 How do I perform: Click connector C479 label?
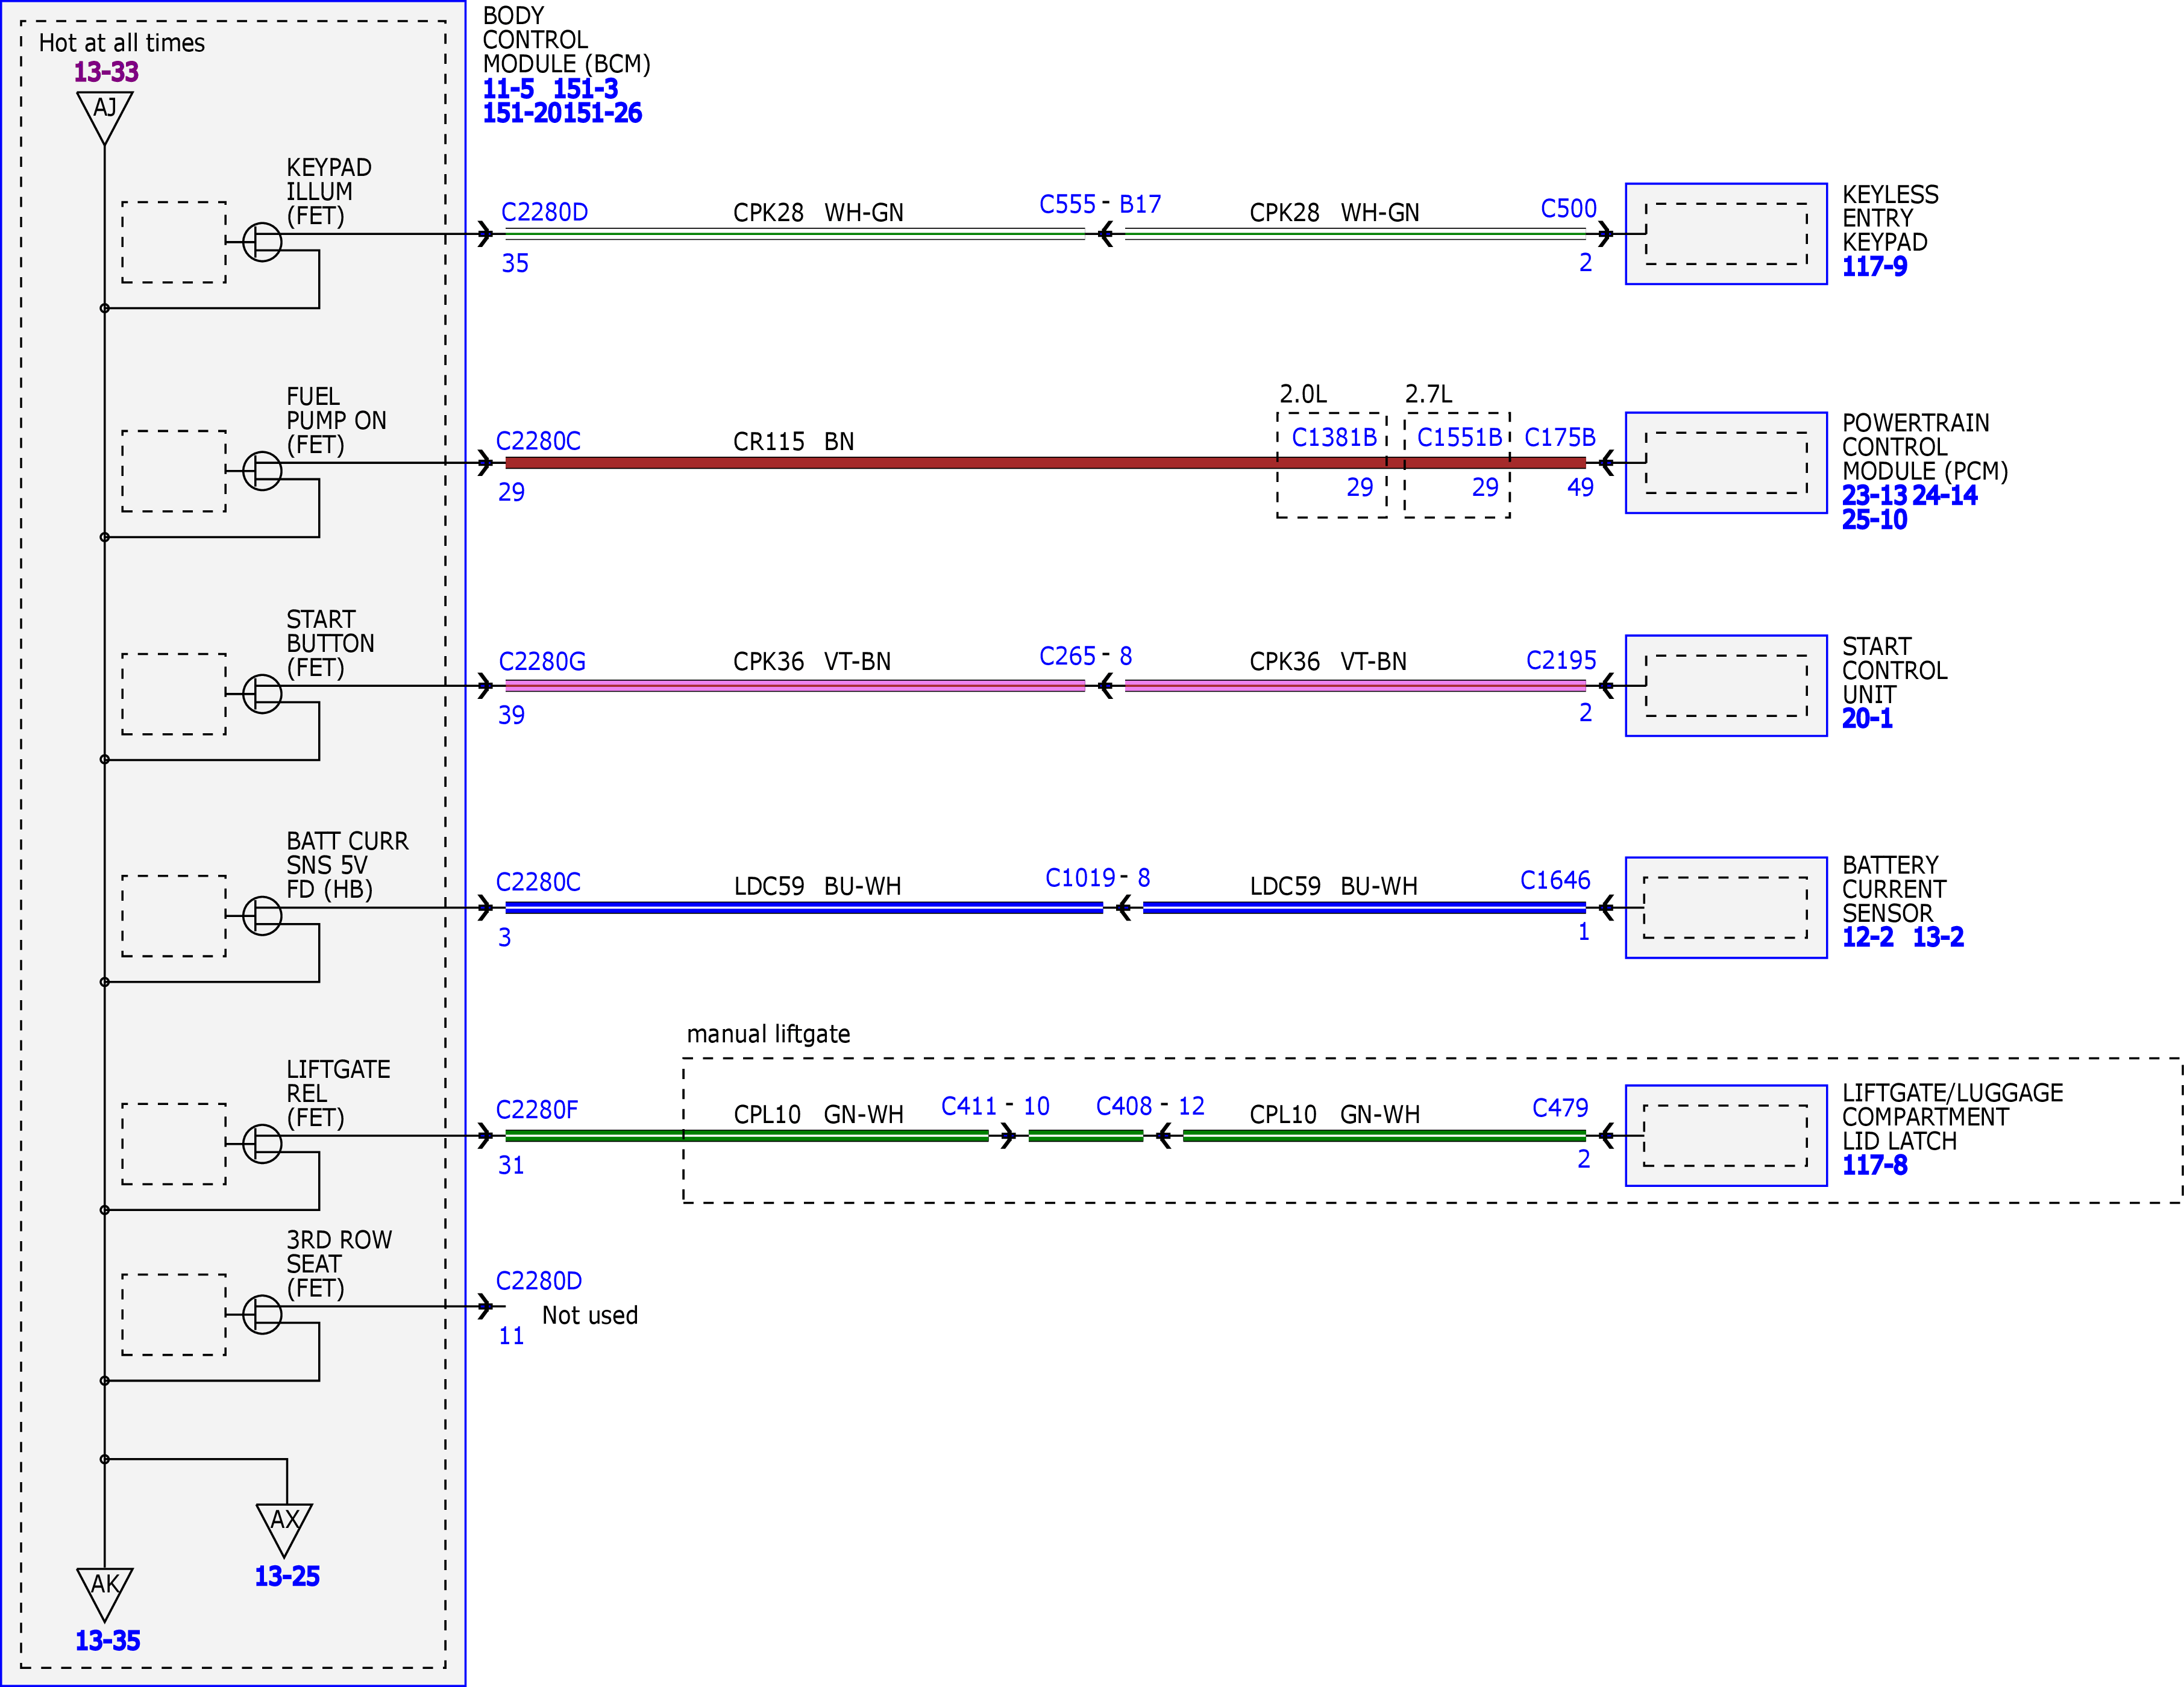pos(1560,1109)
